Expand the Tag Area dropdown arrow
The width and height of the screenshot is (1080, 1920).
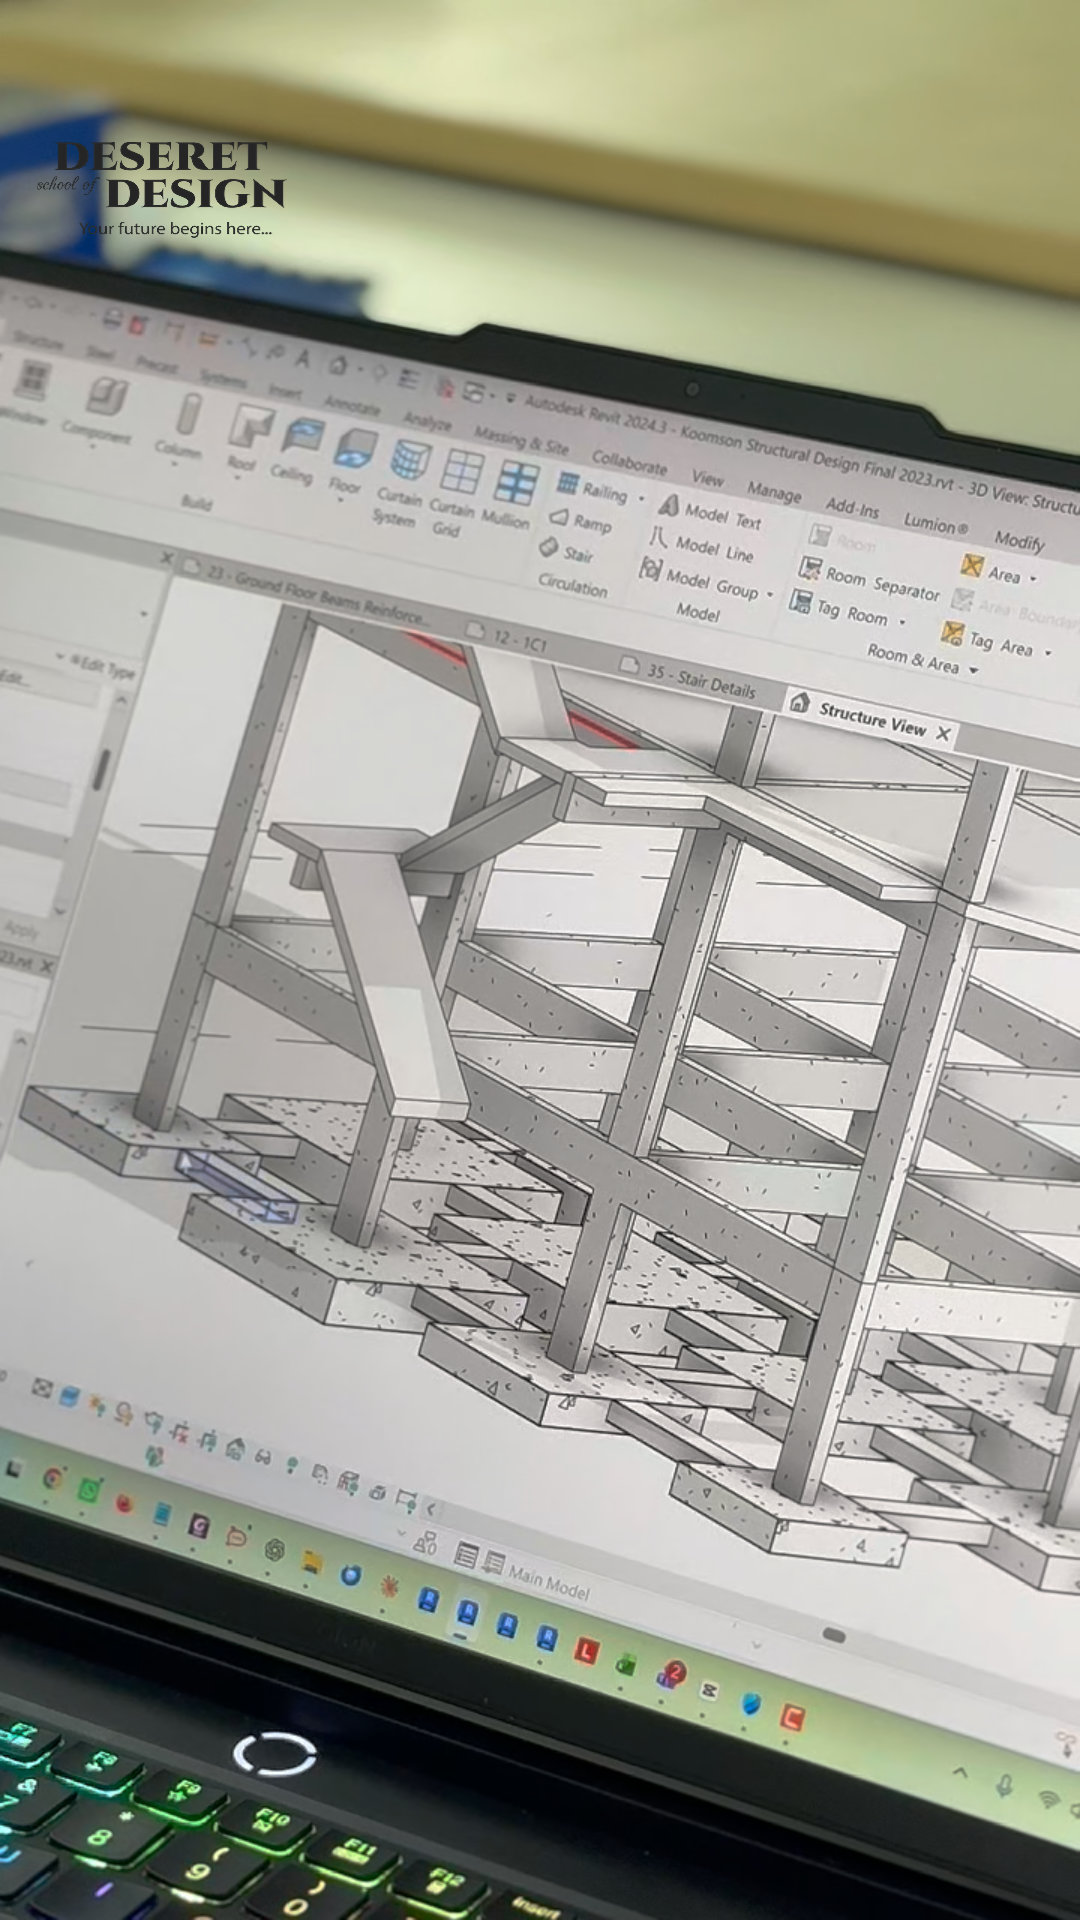[x=1048, y=653]
